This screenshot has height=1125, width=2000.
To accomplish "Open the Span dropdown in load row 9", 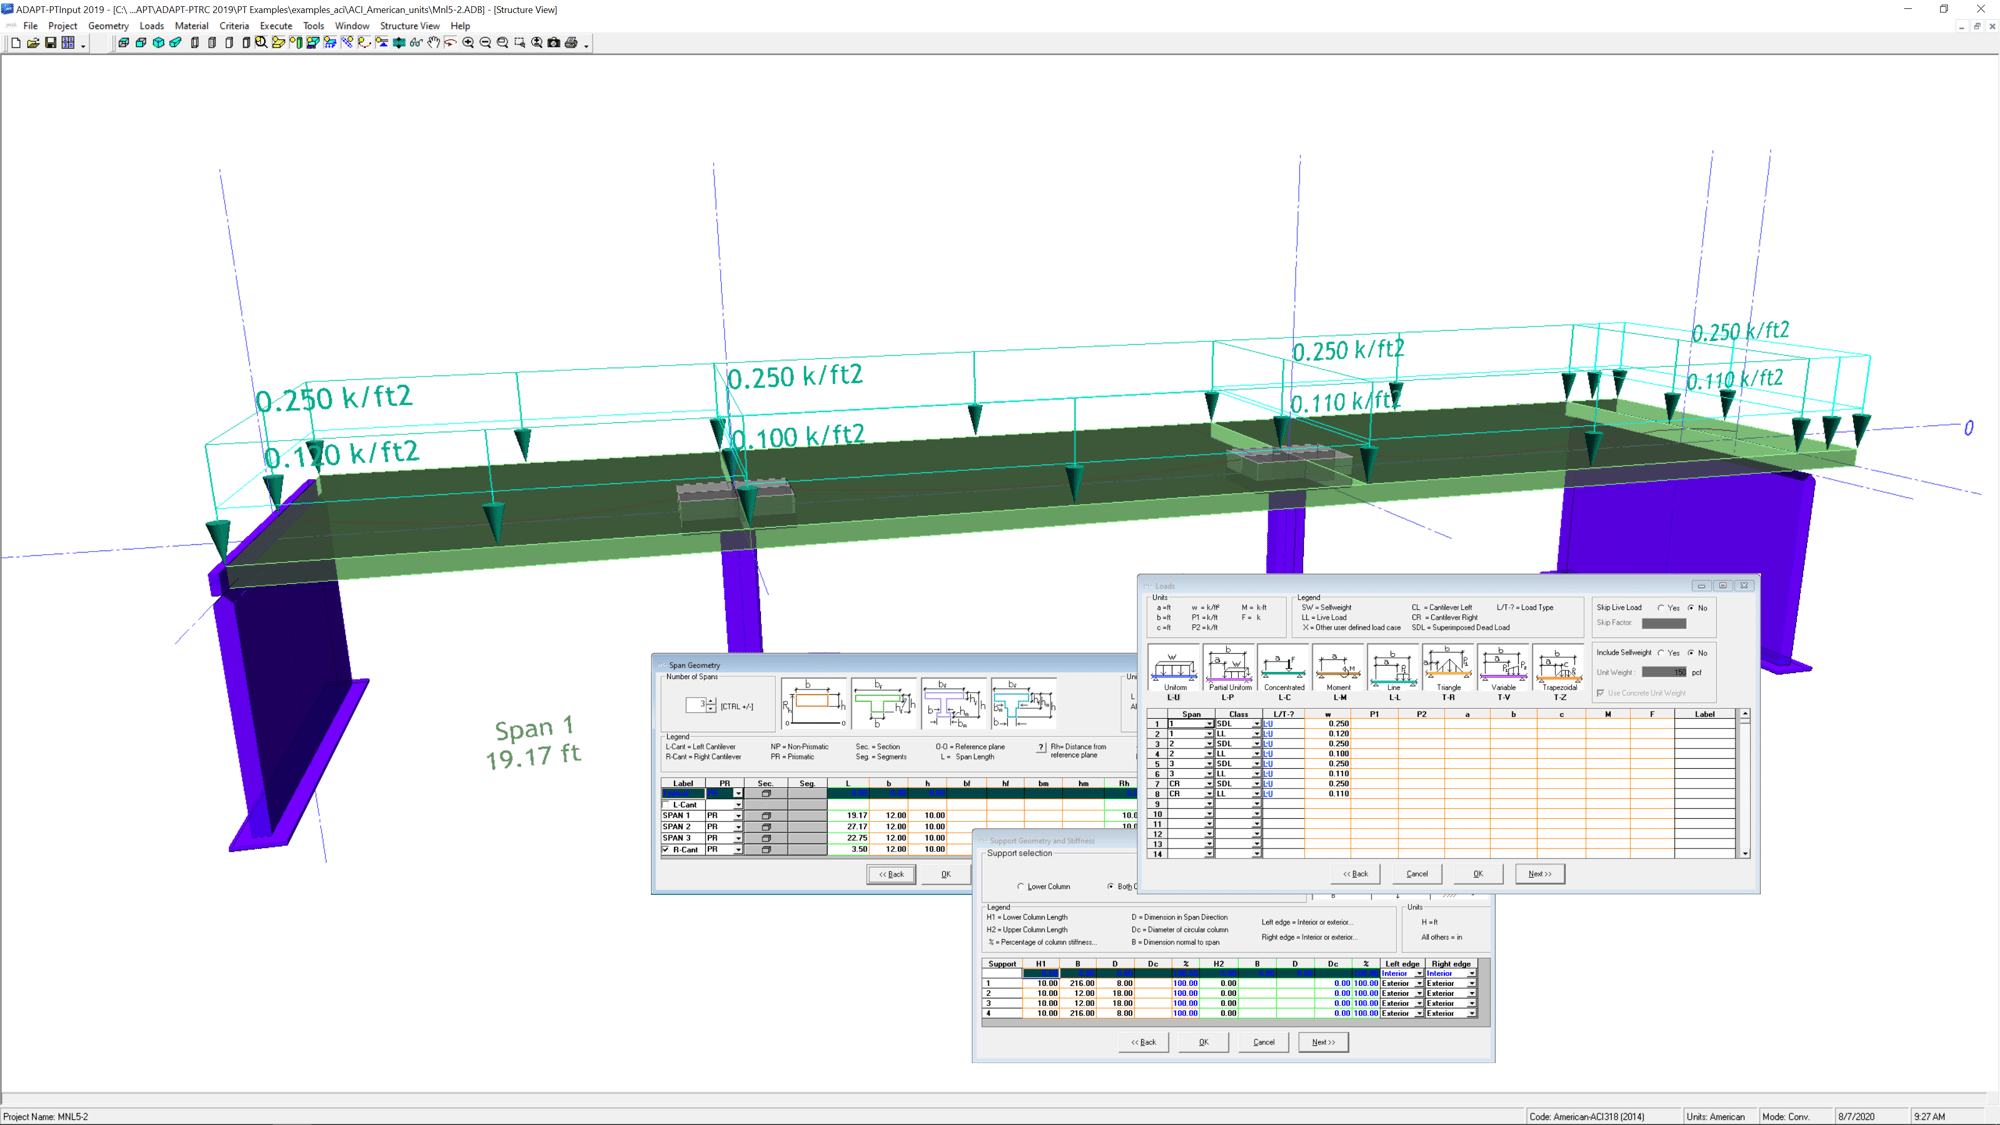I will click(1210, 804).
